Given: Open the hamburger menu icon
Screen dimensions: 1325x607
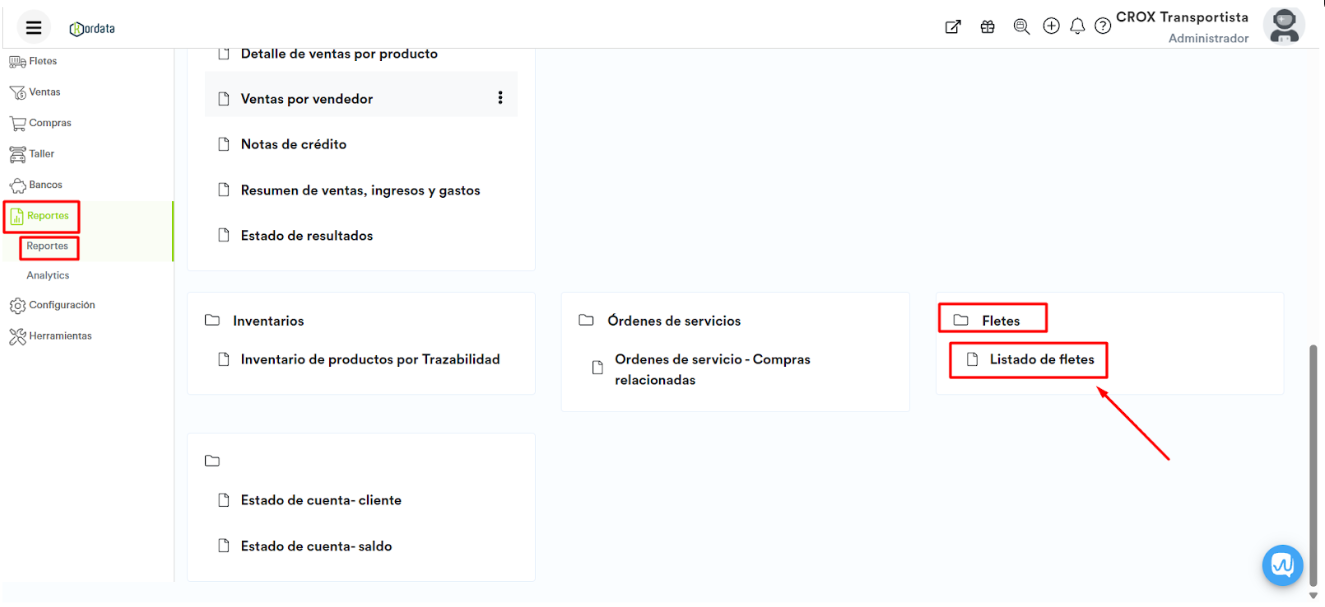Looking at the screenshot, I should tap(33, 28).
